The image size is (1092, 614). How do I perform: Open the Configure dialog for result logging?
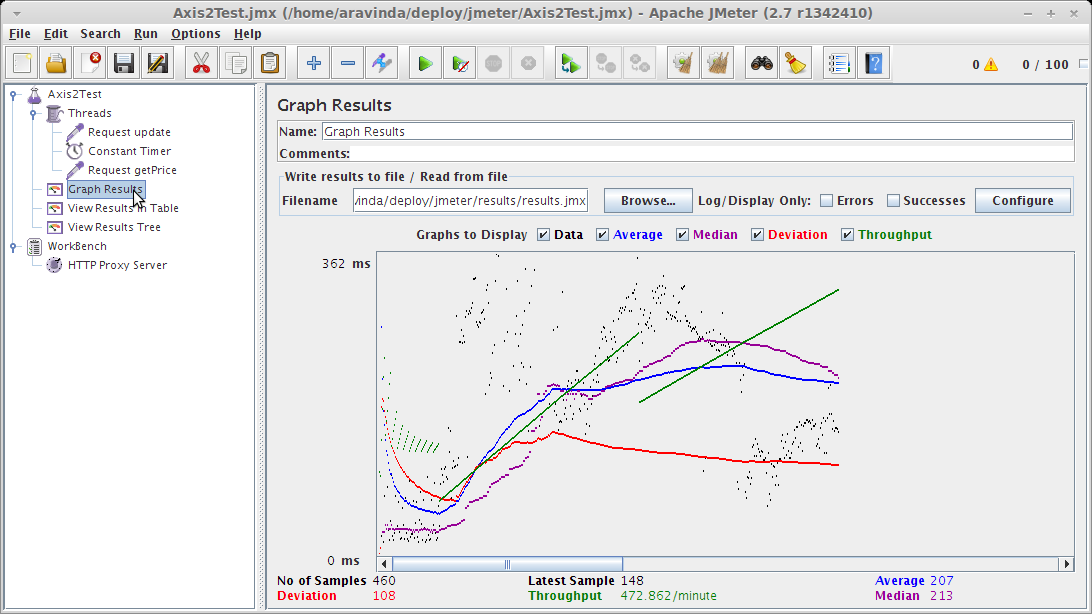pos(1022,200)
